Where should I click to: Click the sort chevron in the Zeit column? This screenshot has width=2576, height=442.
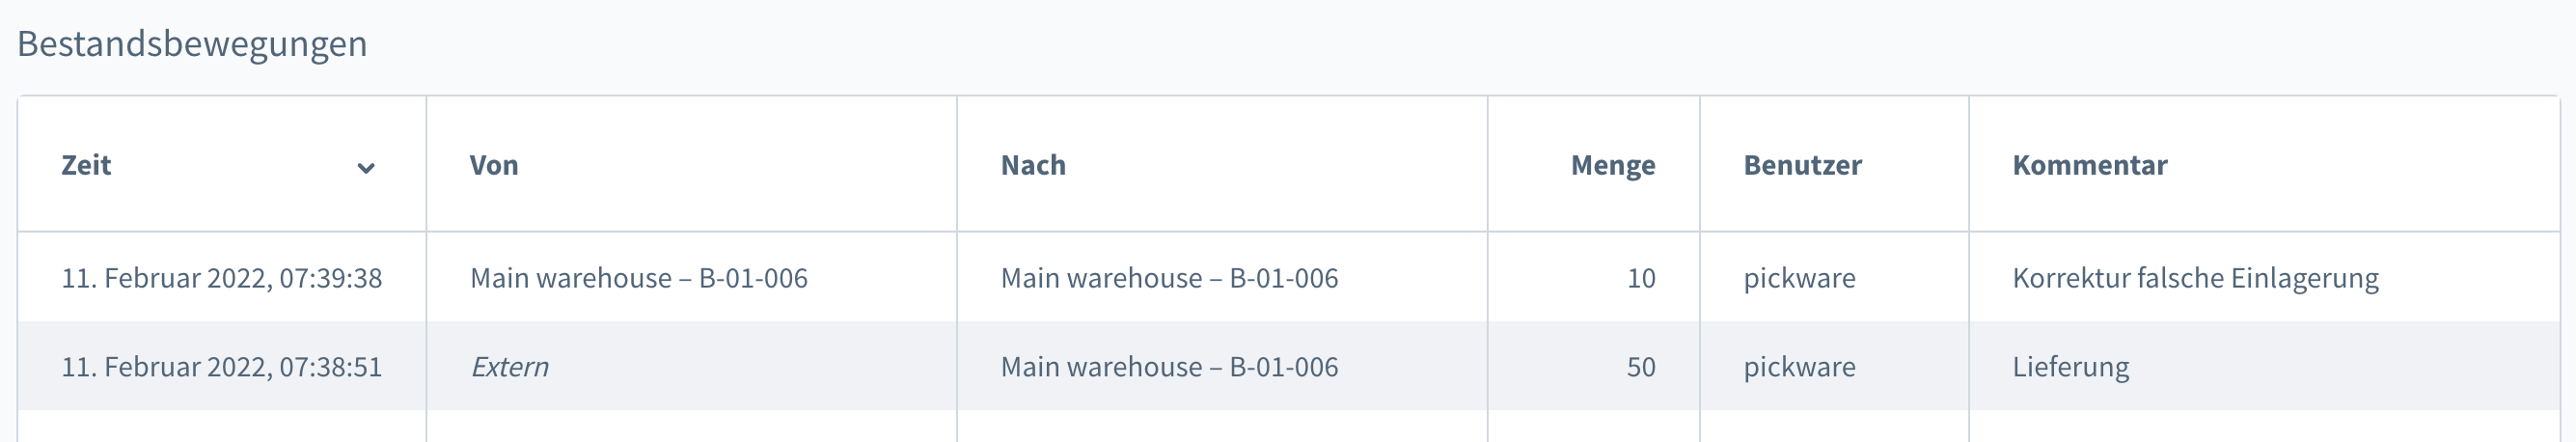click(x=366, y=167)
